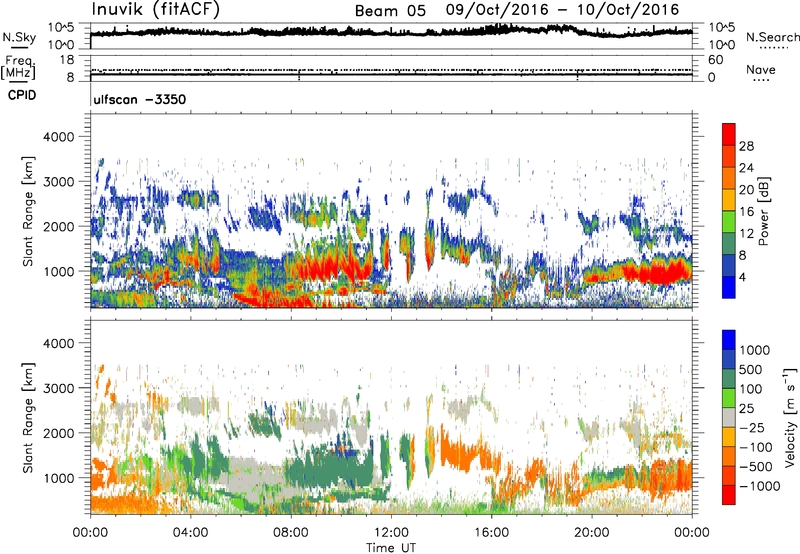Pick the red bottom segment of the velocity color bar
This screenshot has height=554, width=800.
click(729, 495)
